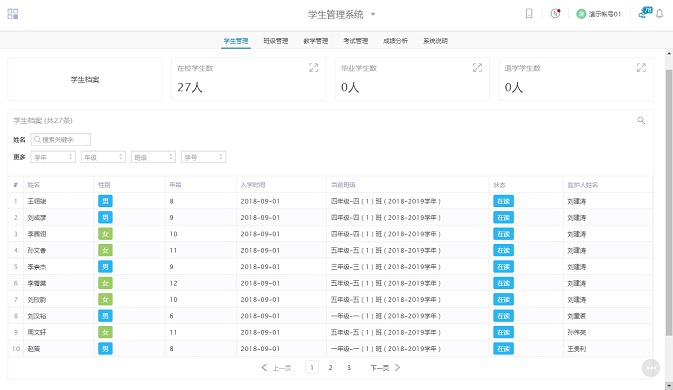Click the mobile phone icon in the header
673x390 pixels.
[529, 14]
